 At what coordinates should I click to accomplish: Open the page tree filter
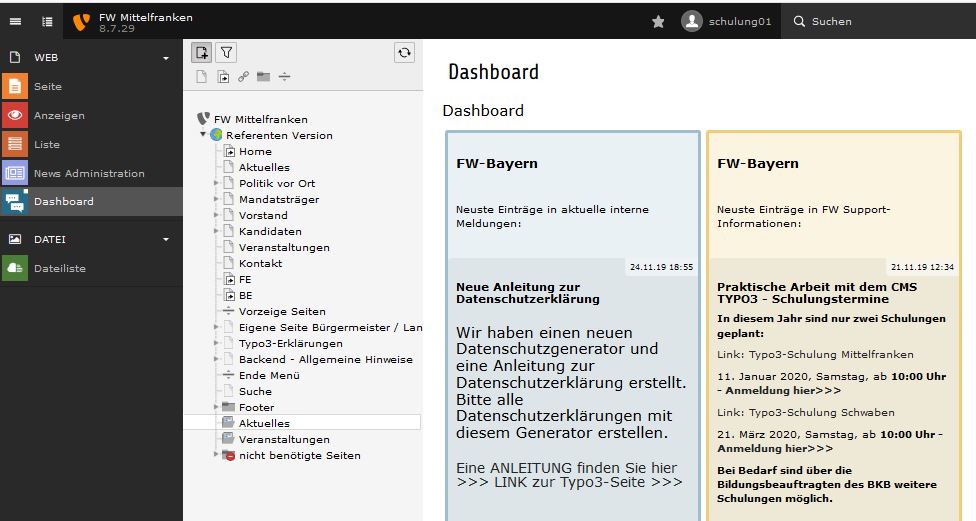click(x=227, y=53)
